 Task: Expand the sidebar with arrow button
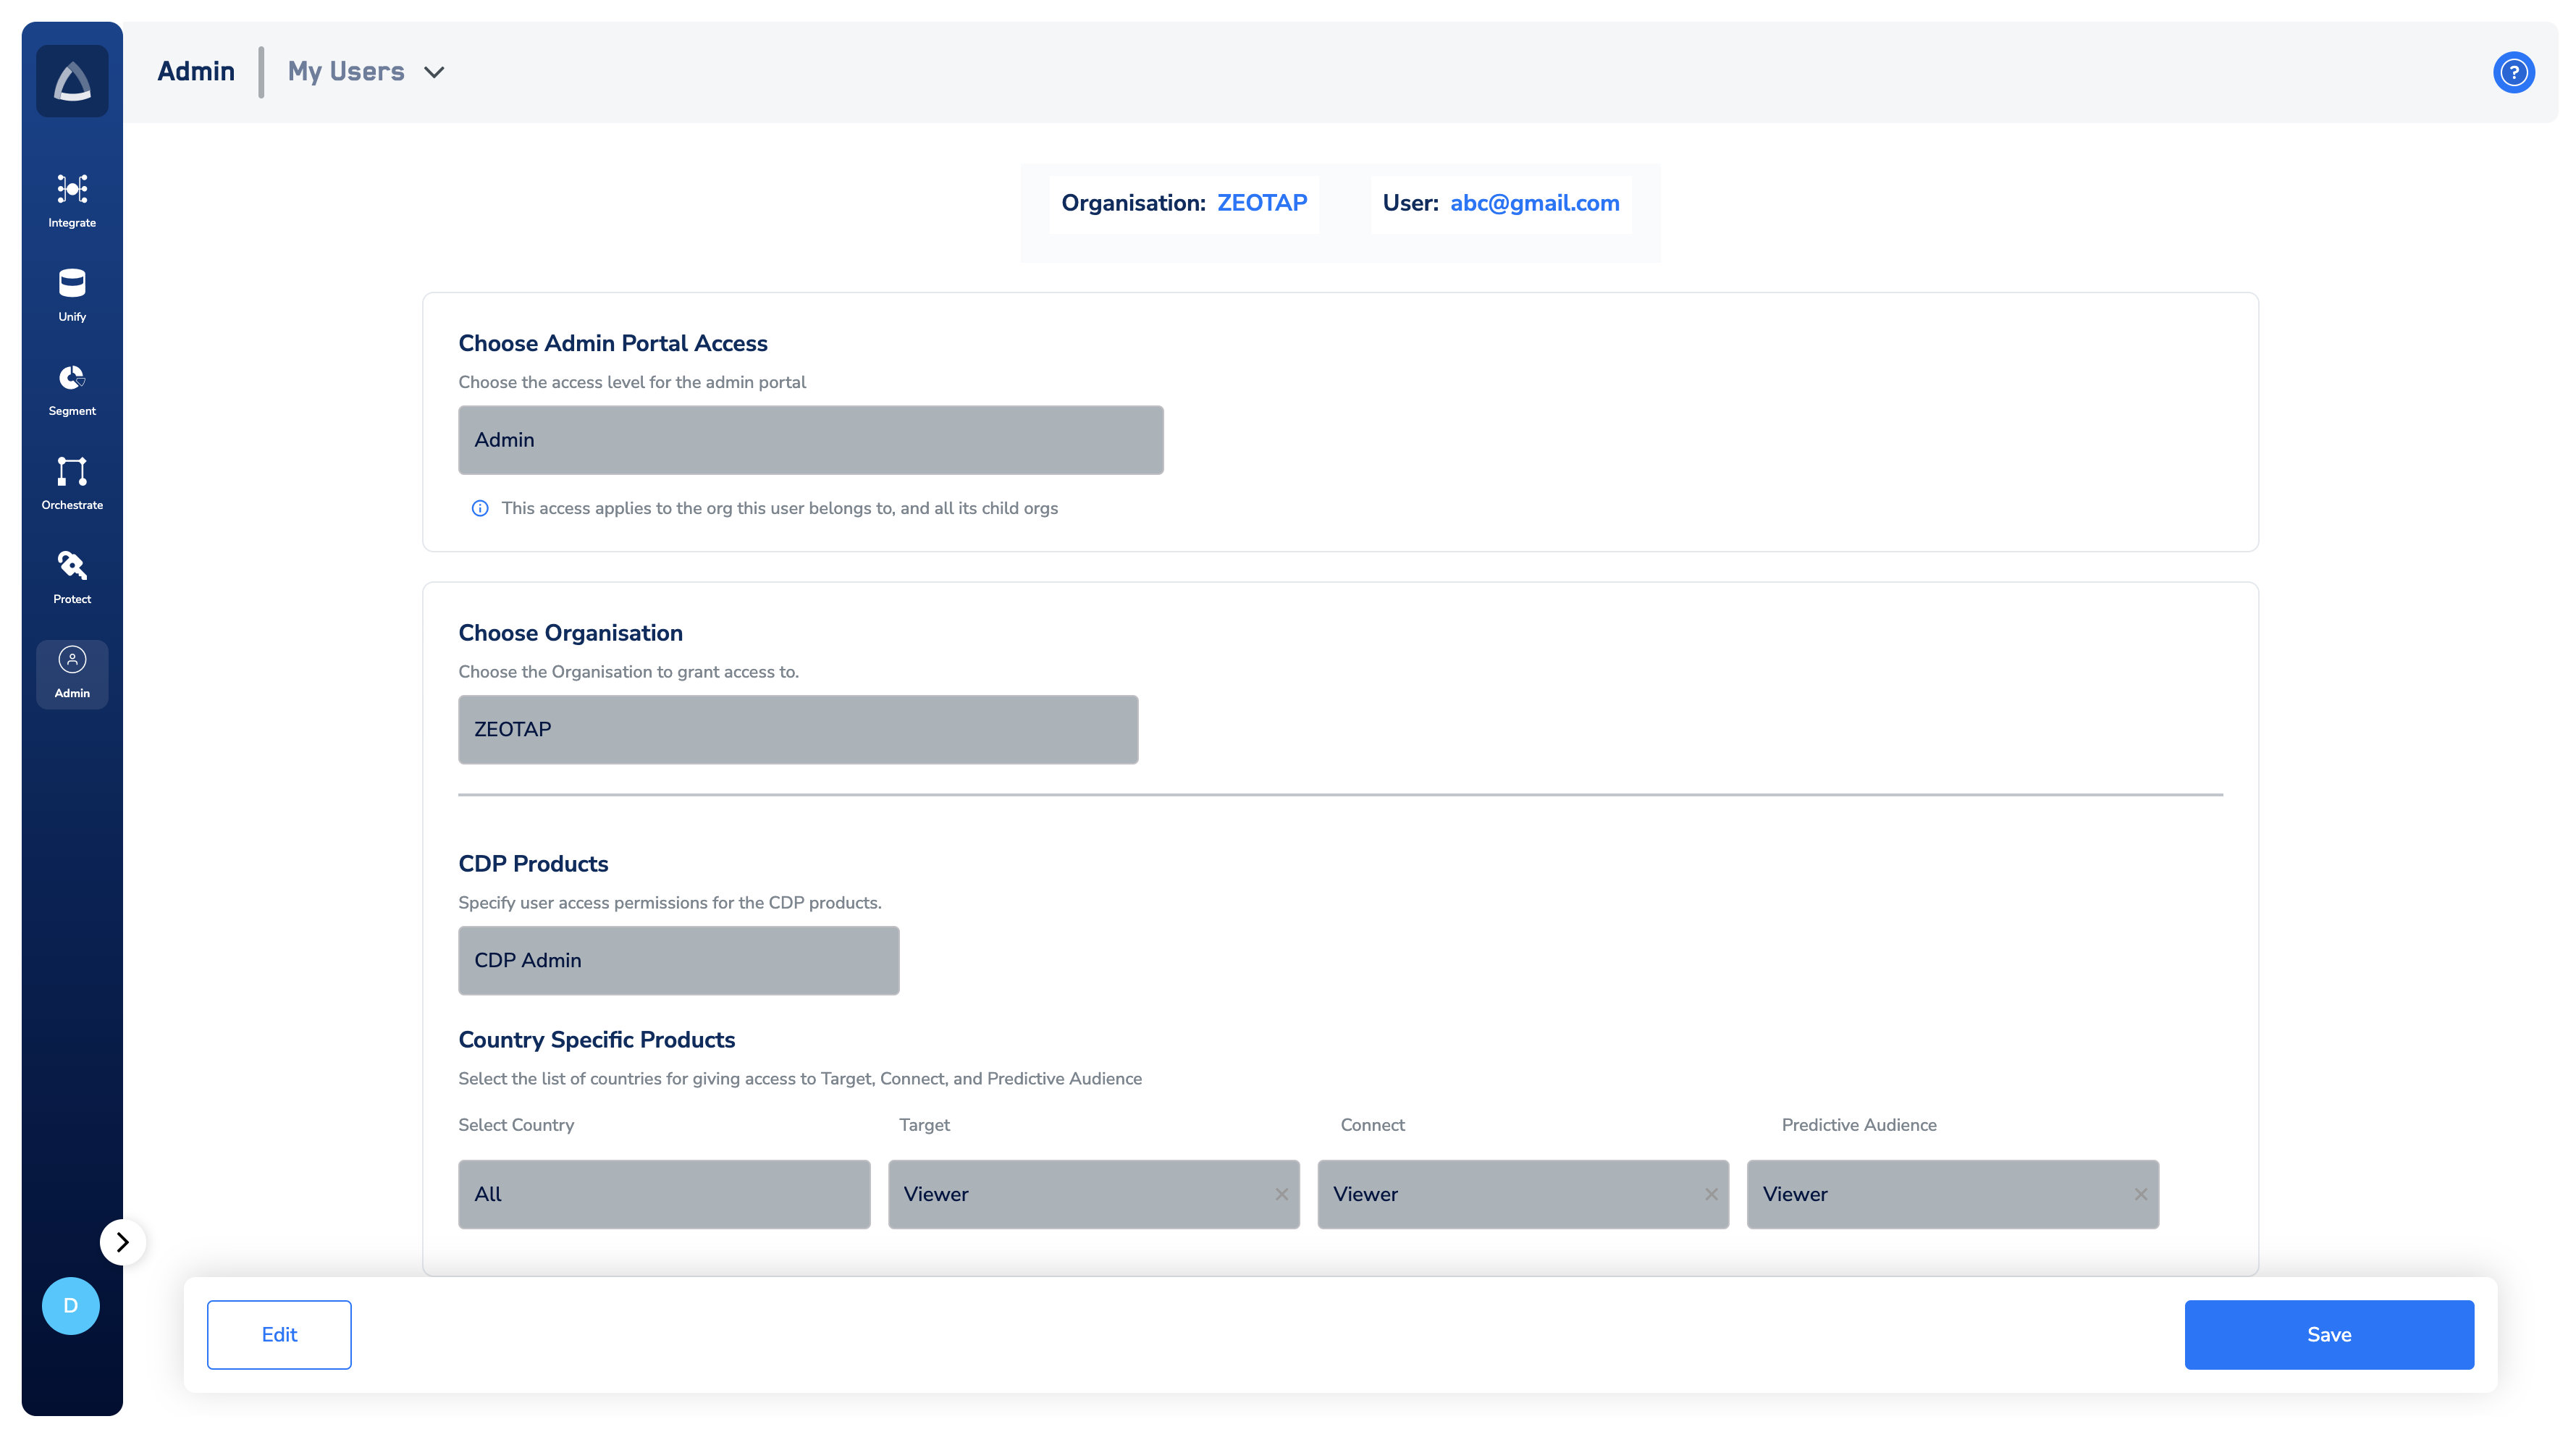pos(123,1241)
